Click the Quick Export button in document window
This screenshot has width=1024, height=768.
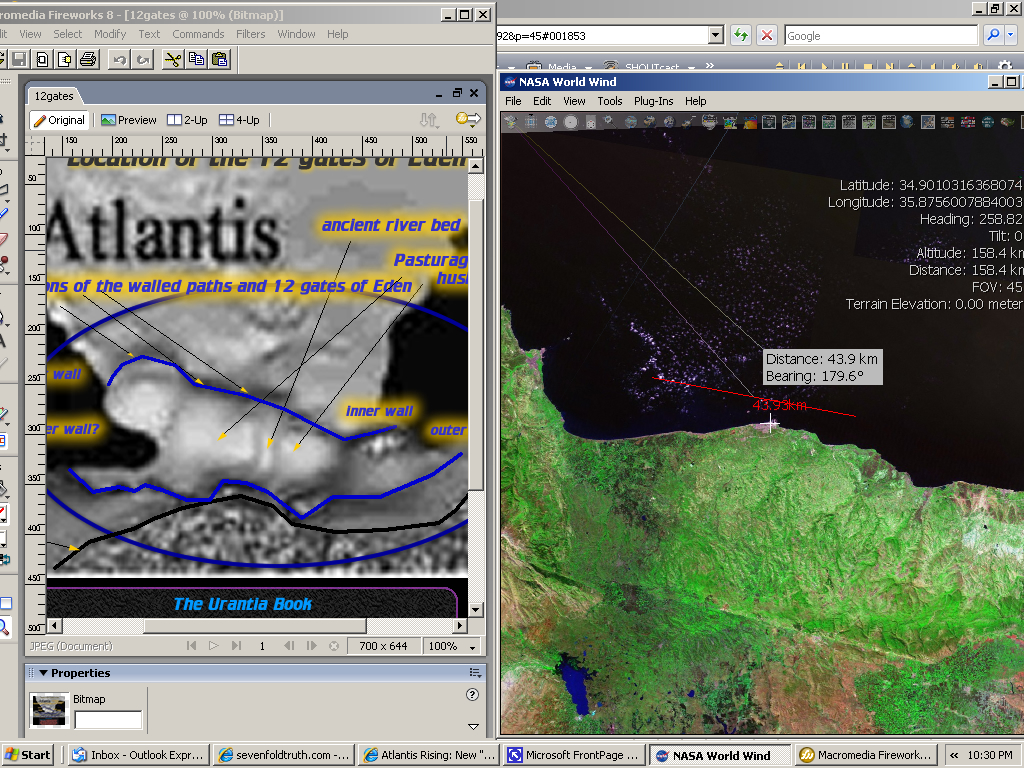click(468, 120)
